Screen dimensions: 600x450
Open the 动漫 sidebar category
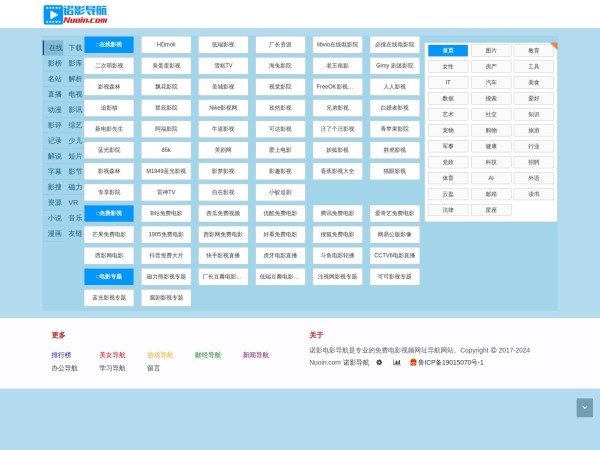(55, 110)
